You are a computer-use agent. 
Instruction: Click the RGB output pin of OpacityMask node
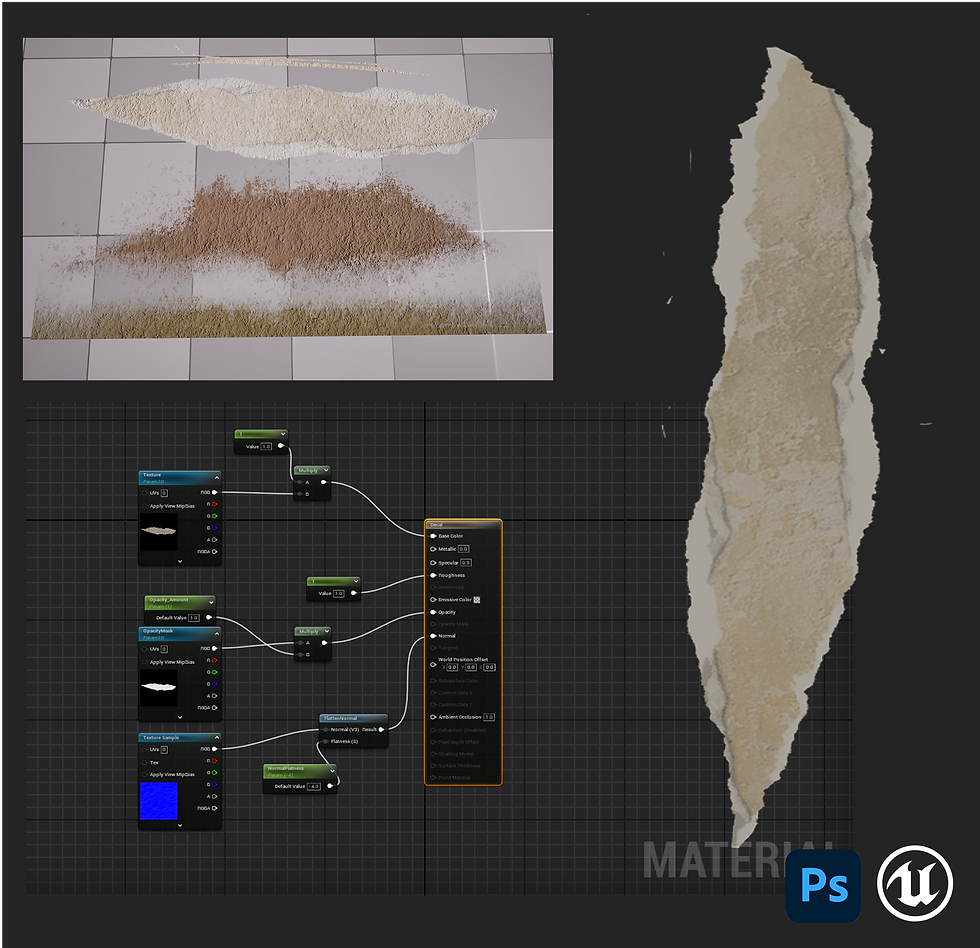pos(214,648)
